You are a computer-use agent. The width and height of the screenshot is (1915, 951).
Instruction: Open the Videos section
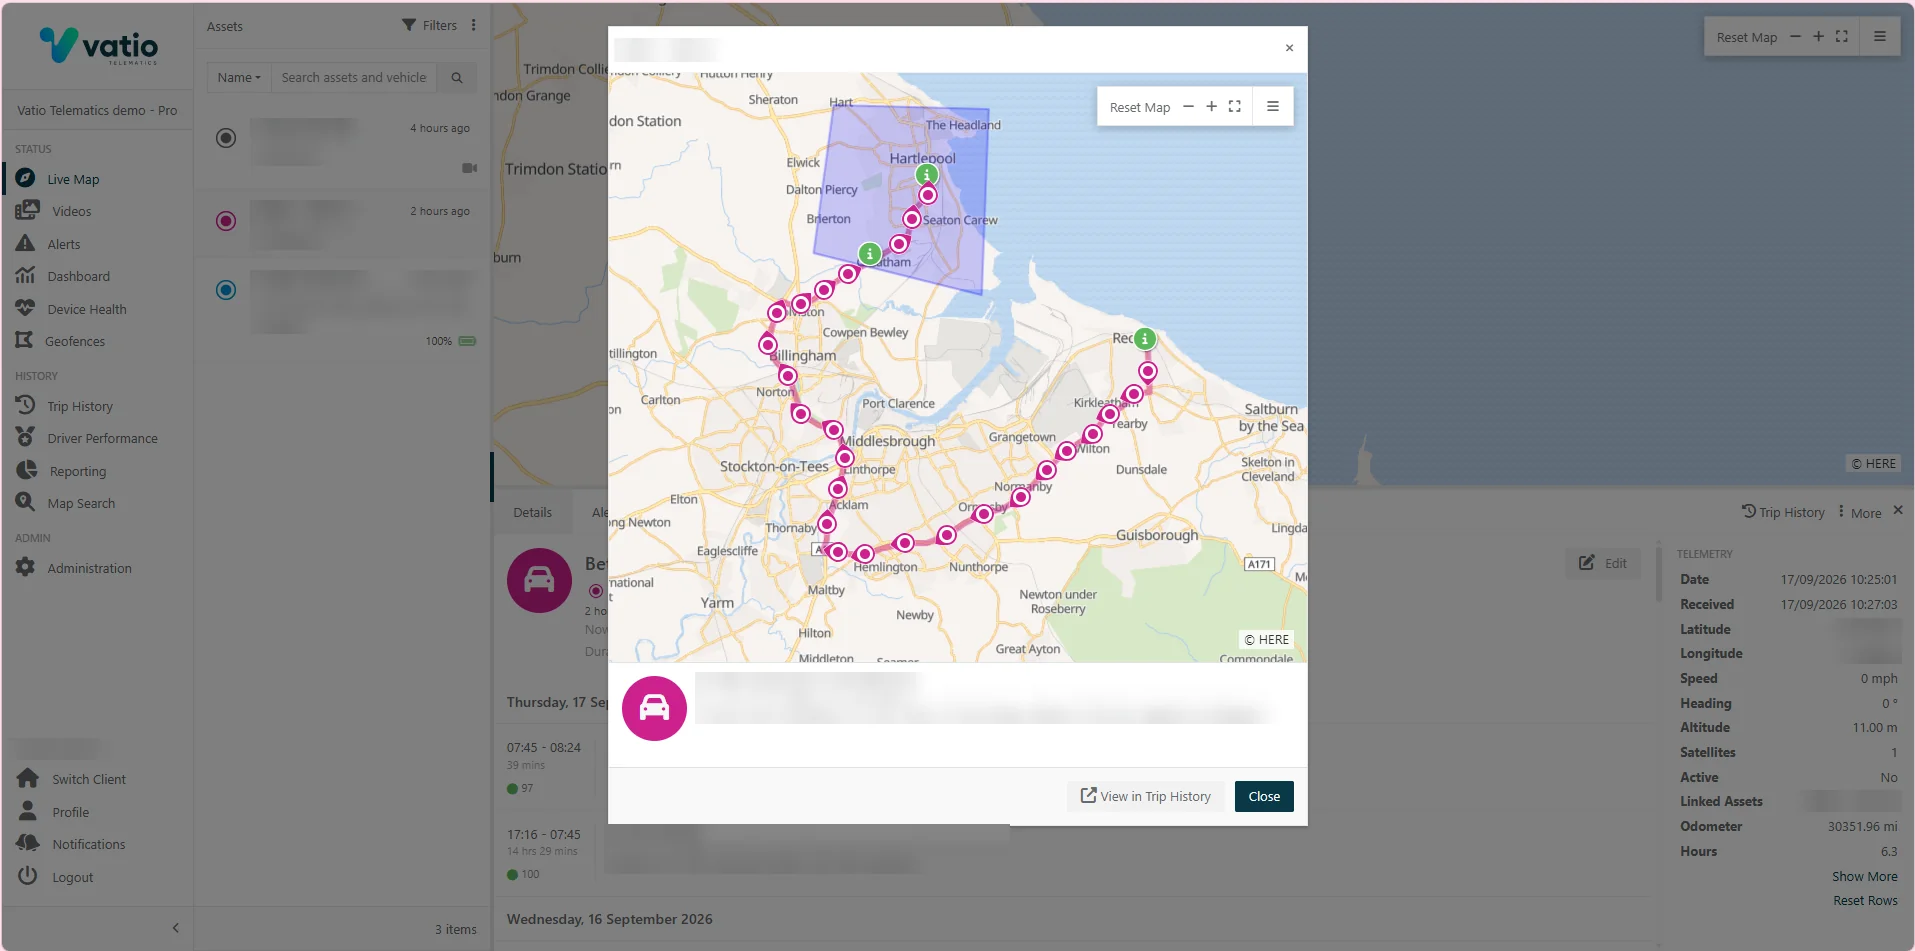[71, 211]
